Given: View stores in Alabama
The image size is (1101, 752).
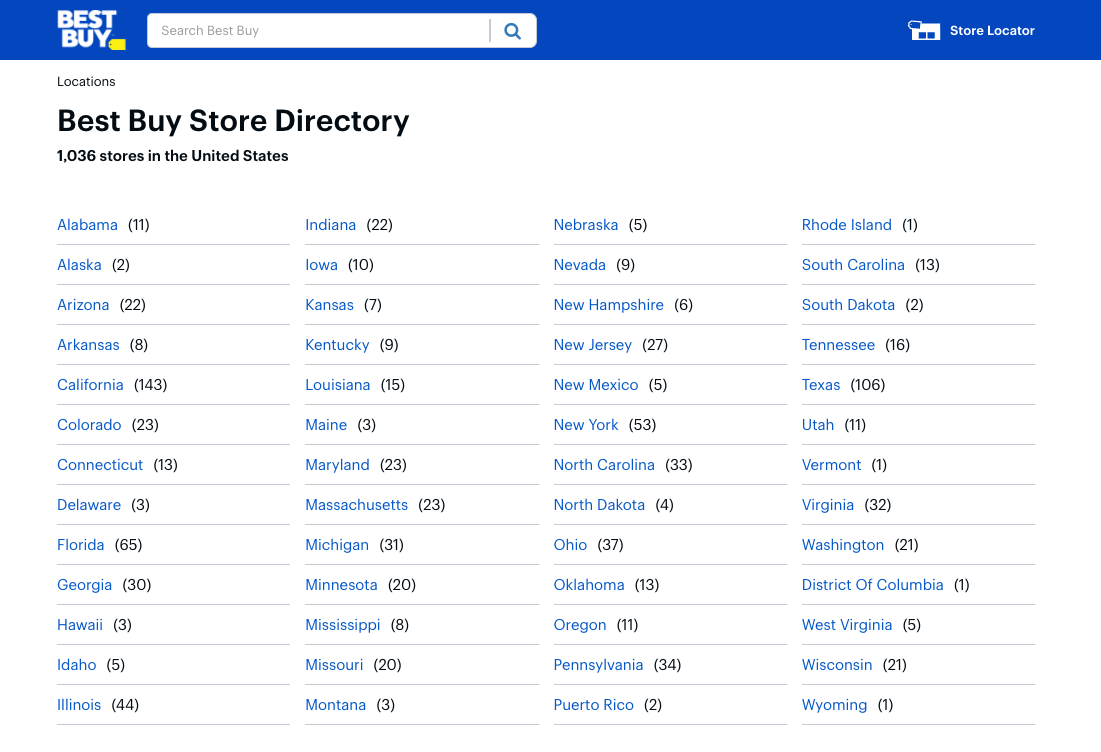Looking at the screenshot, I should 87,224.
